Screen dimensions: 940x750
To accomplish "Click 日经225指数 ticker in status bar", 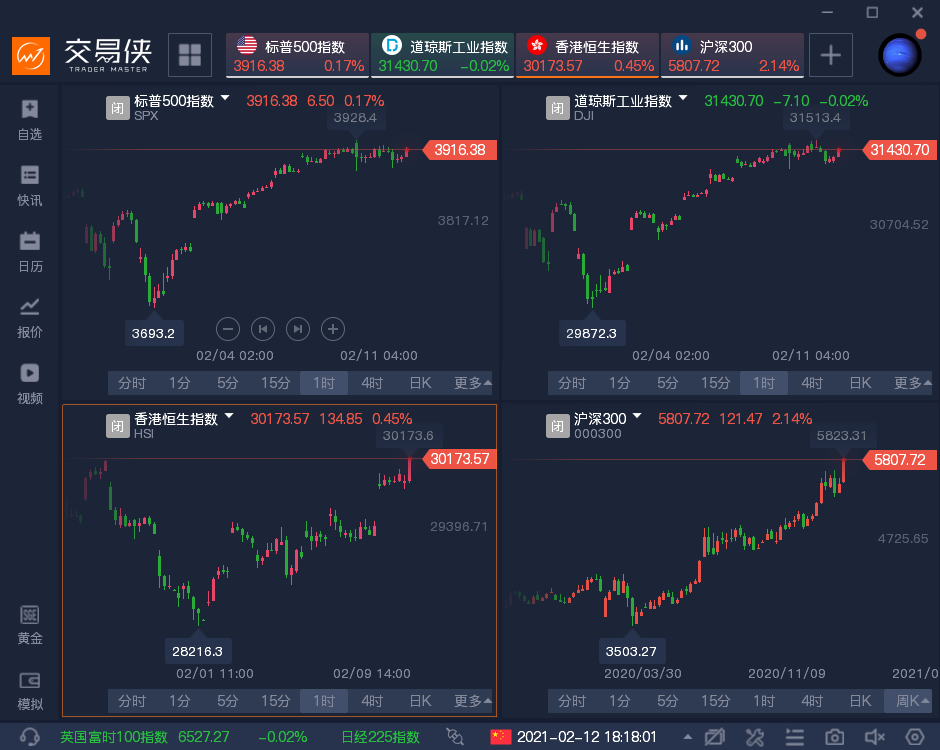I will [x=381, y=736].
